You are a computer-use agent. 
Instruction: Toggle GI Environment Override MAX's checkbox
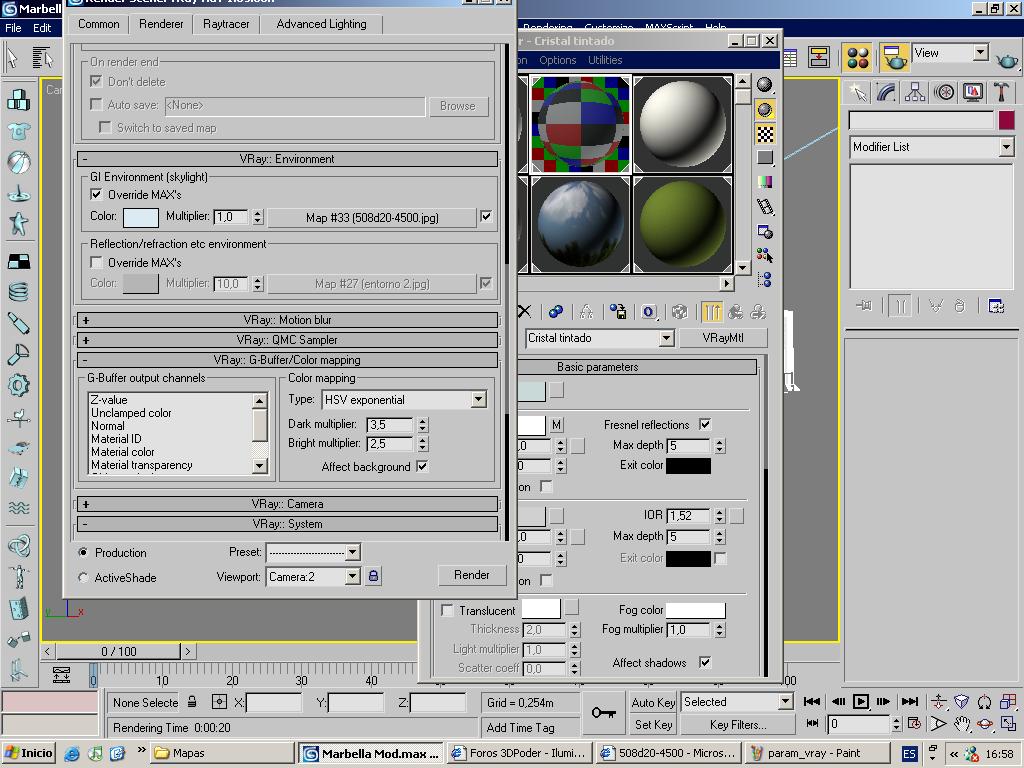click(96, 194)
